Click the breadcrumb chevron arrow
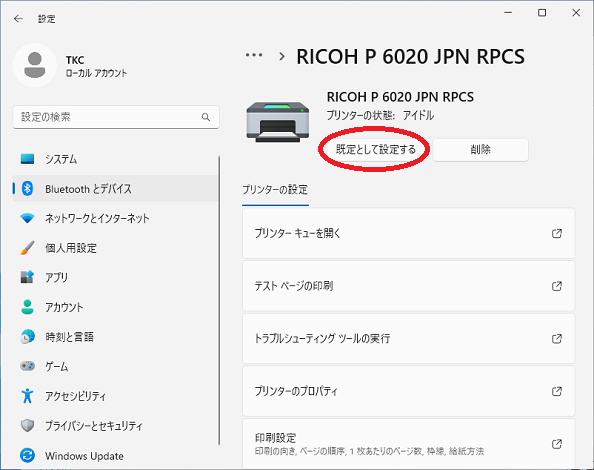Image resolution: width=594 pixels, height=470 pixels. click(x=281, y=56)
